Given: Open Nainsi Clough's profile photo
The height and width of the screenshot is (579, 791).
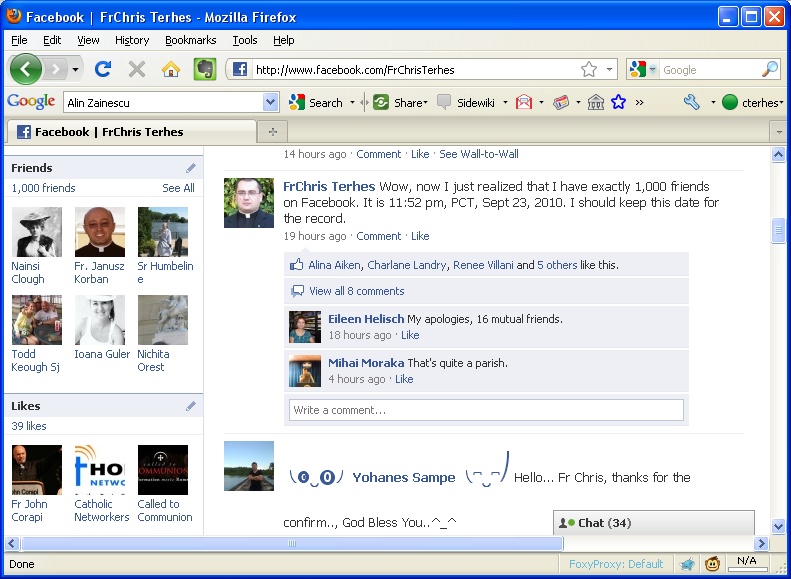Looking at the screenshot, I should pyautogui.click(x=37, y=232).
